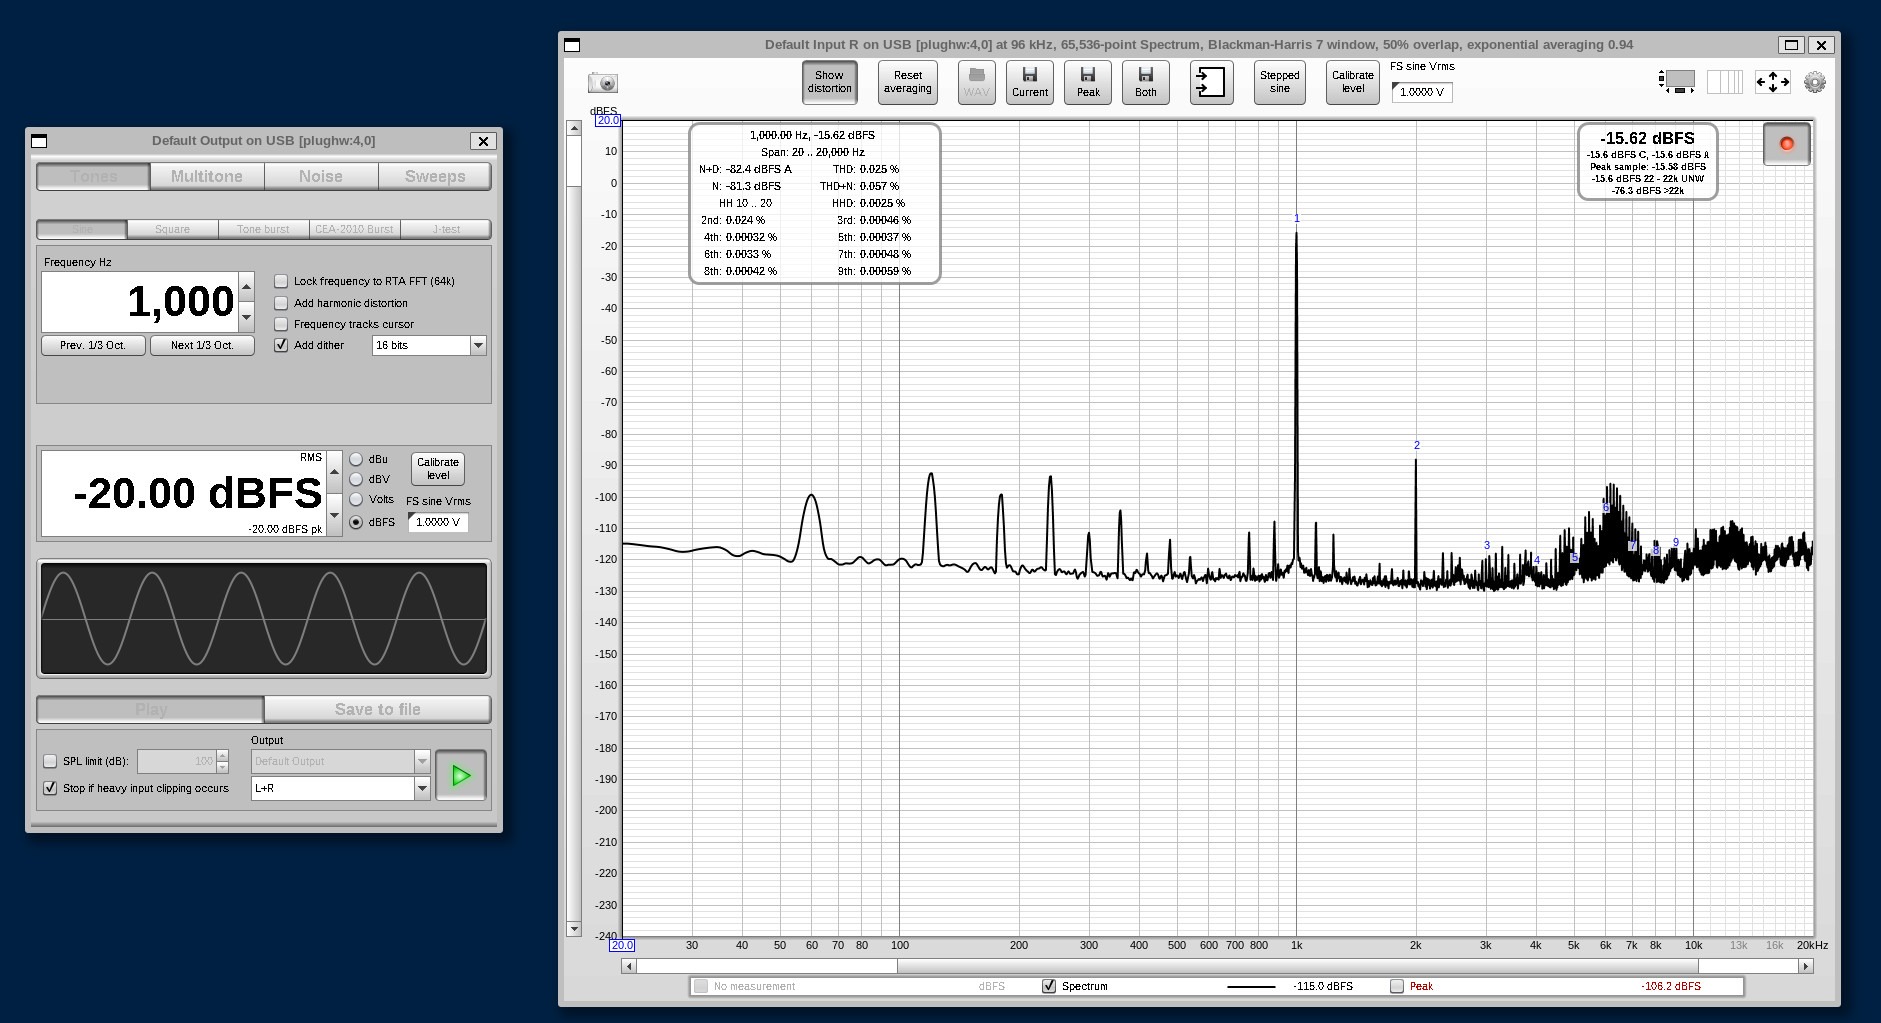The height and width of the screenshot is (1023, 1881).
Task: Choose the J-test tab
Action: tap(446, 229)
